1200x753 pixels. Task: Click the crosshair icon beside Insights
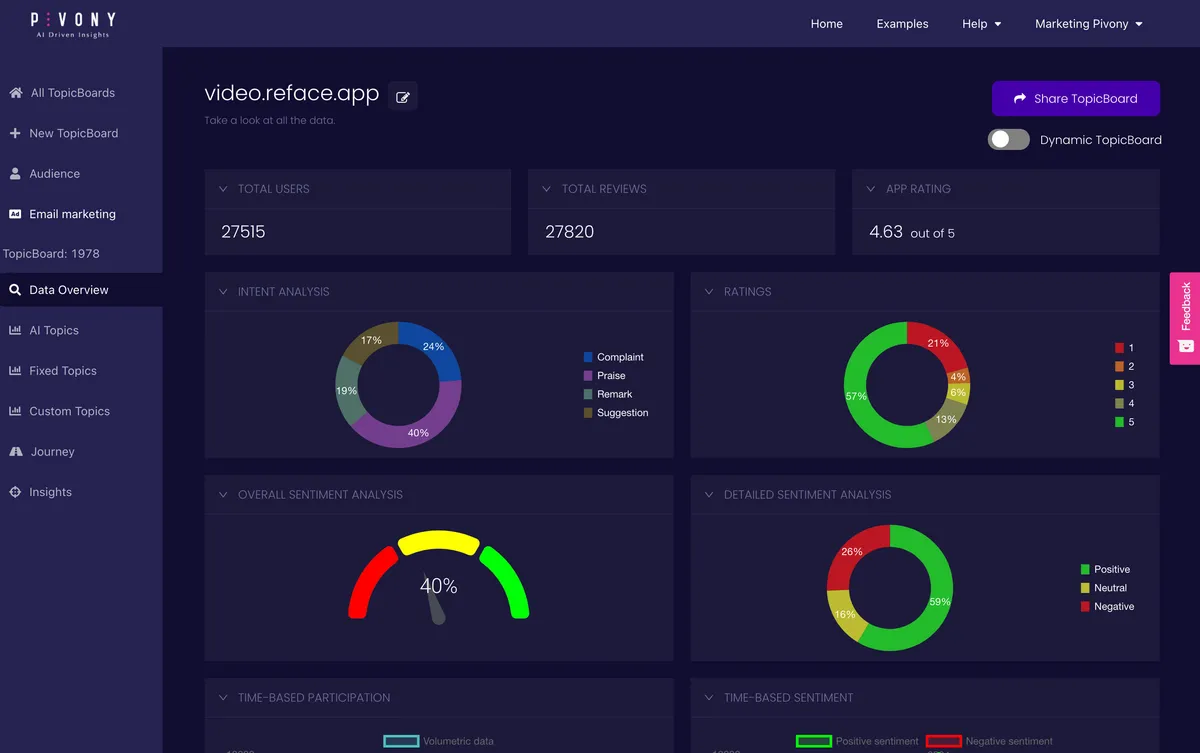click(15, 492)
